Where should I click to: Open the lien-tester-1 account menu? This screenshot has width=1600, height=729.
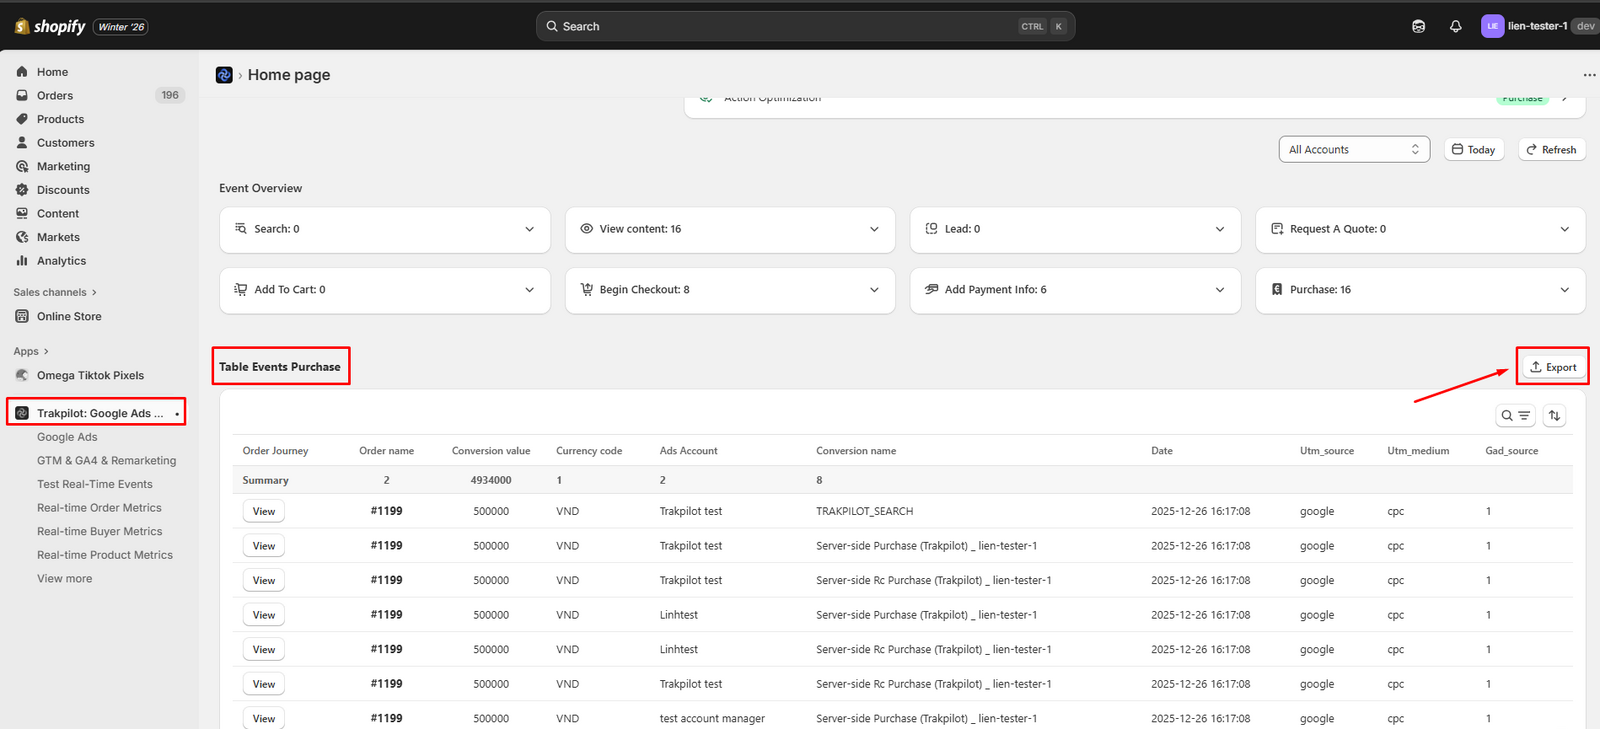coord(1538,27)
